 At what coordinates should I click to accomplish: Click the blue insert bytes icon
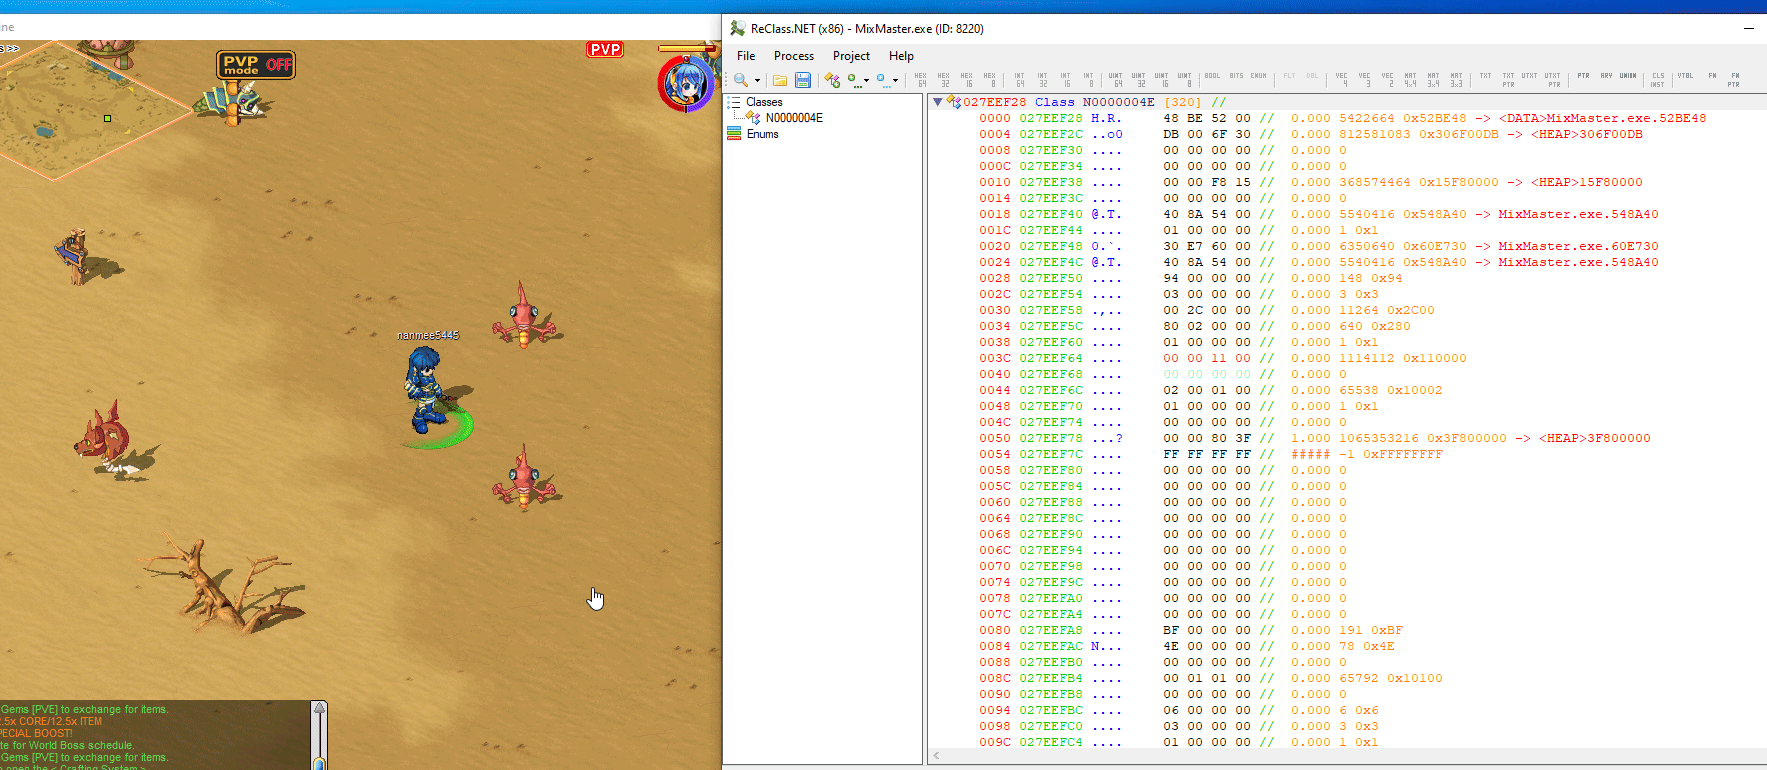tap(882, 79)
